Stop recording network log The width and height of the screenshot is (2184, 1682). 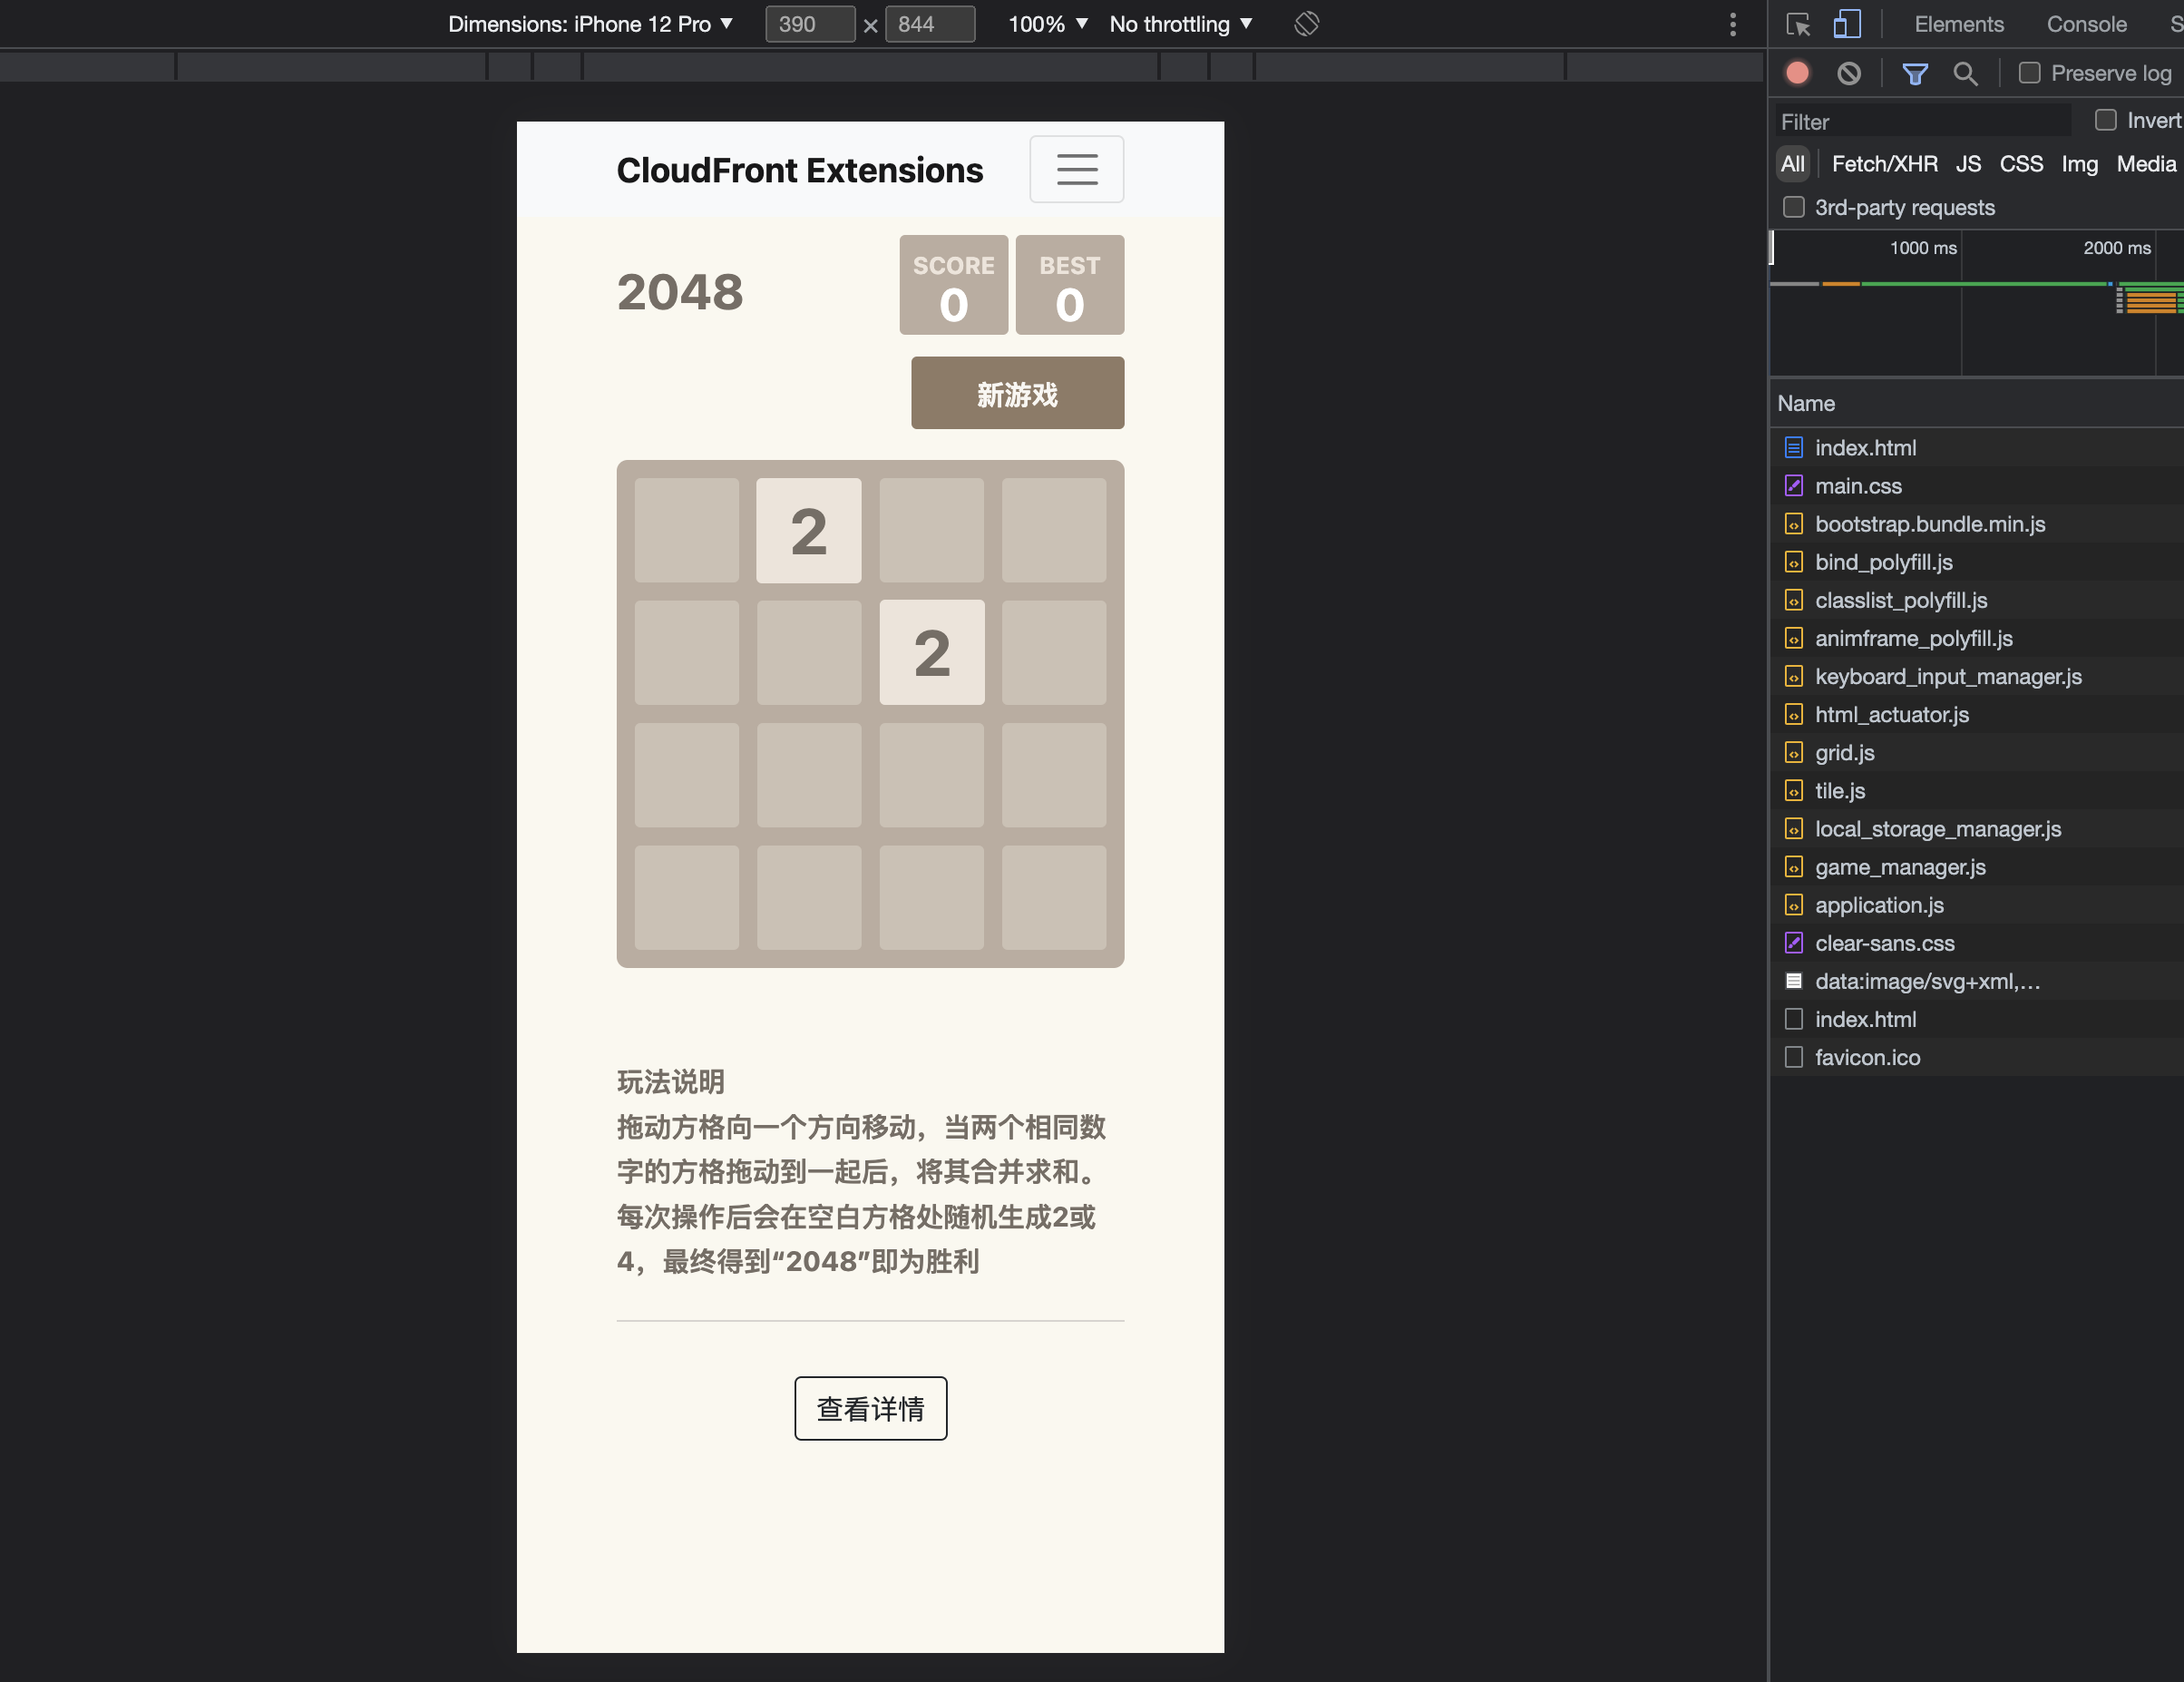1797,73
